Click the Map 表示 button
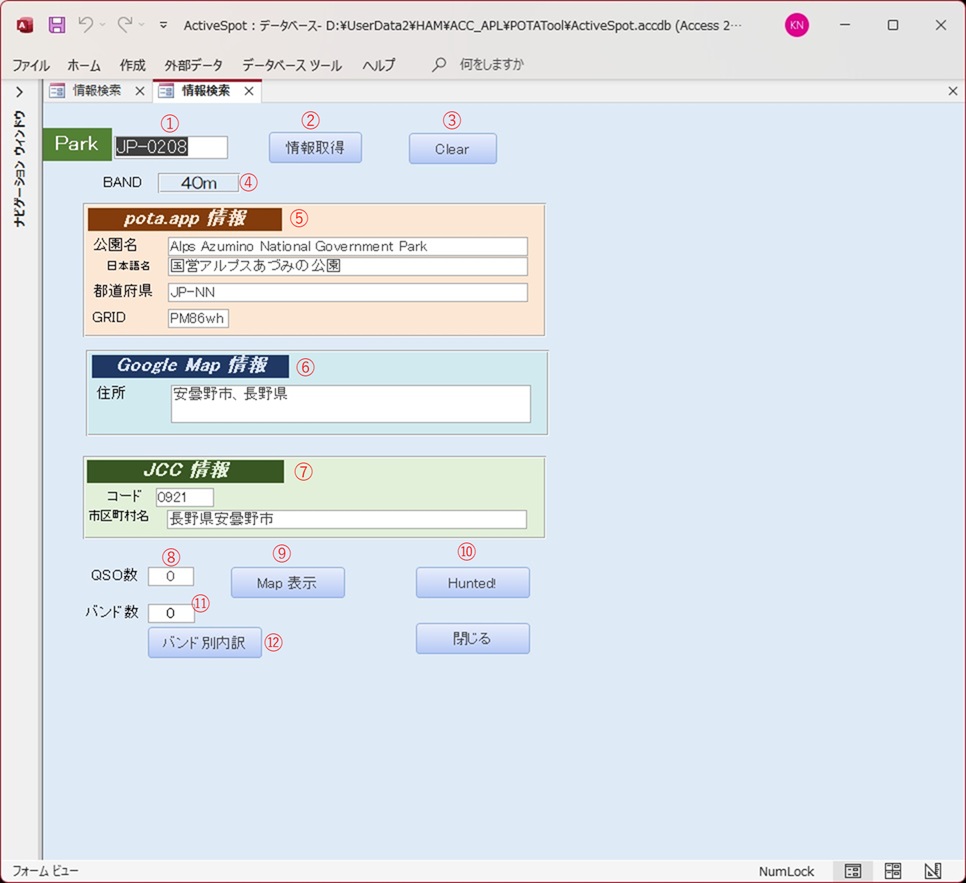This screenshot has width=966, height=883. pyautogui.click(x=287, y=583)
